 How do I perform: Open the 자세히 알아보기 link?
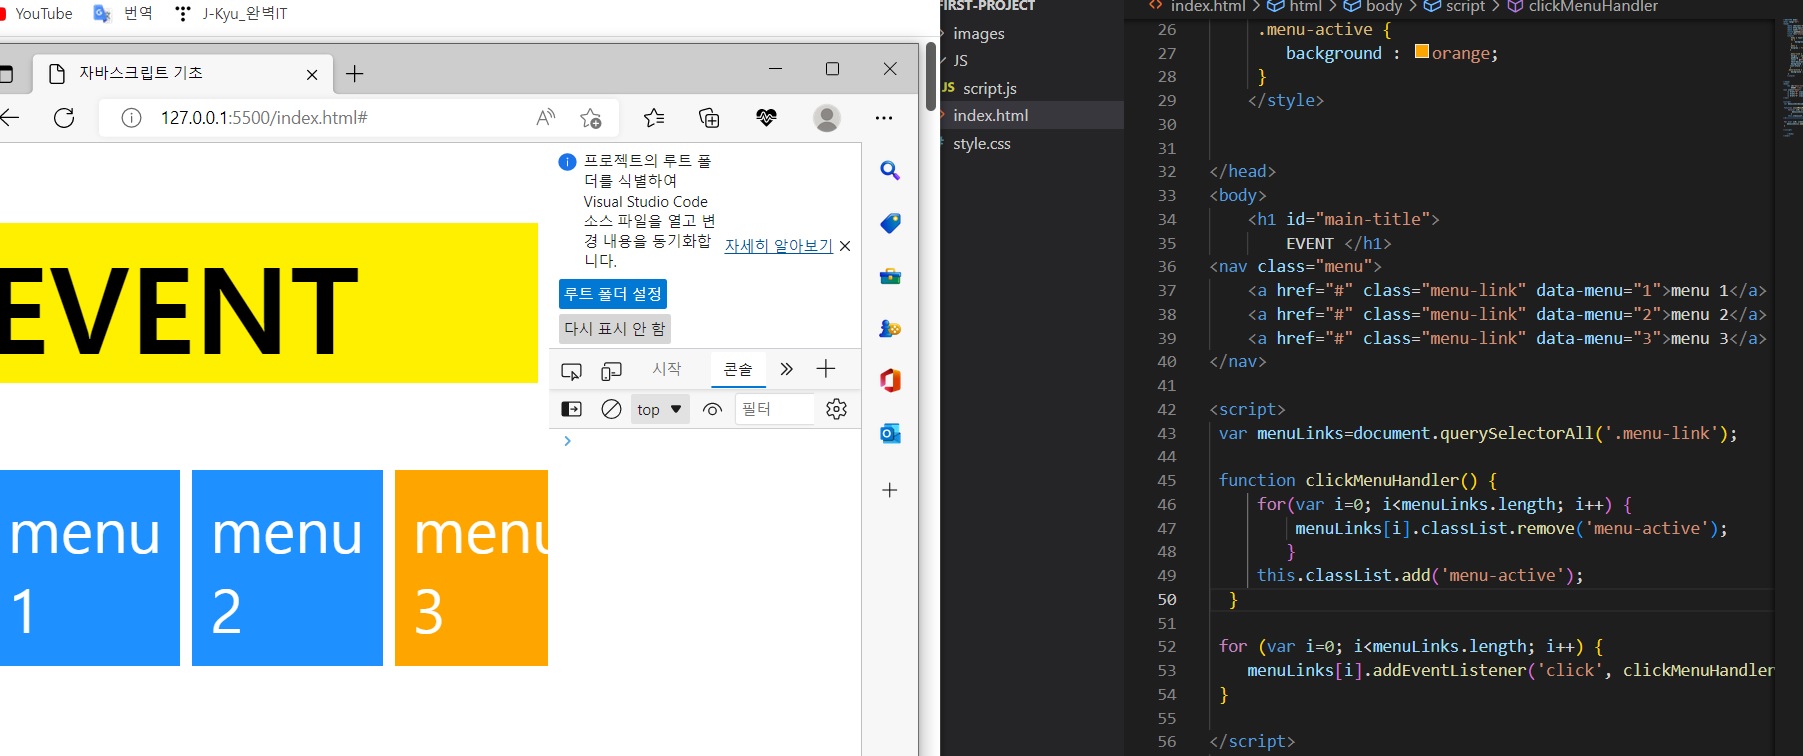779,246
